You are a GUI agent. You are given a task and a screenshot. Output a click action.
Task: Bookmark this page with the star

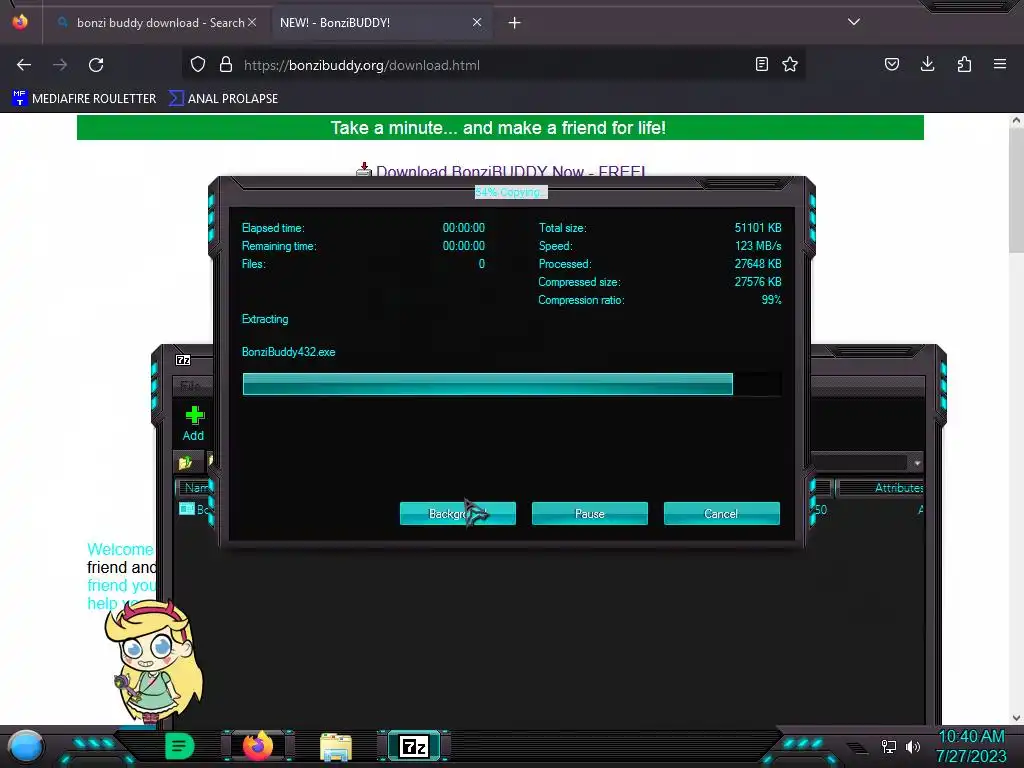pos(790,64)
